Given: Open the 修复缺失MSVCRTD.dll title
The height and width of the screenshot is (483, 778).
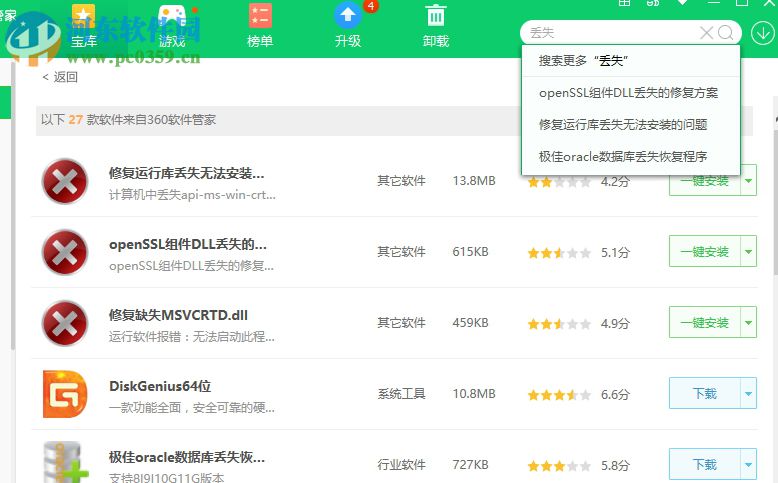Looking at the screenshot, I should (178, 315).
